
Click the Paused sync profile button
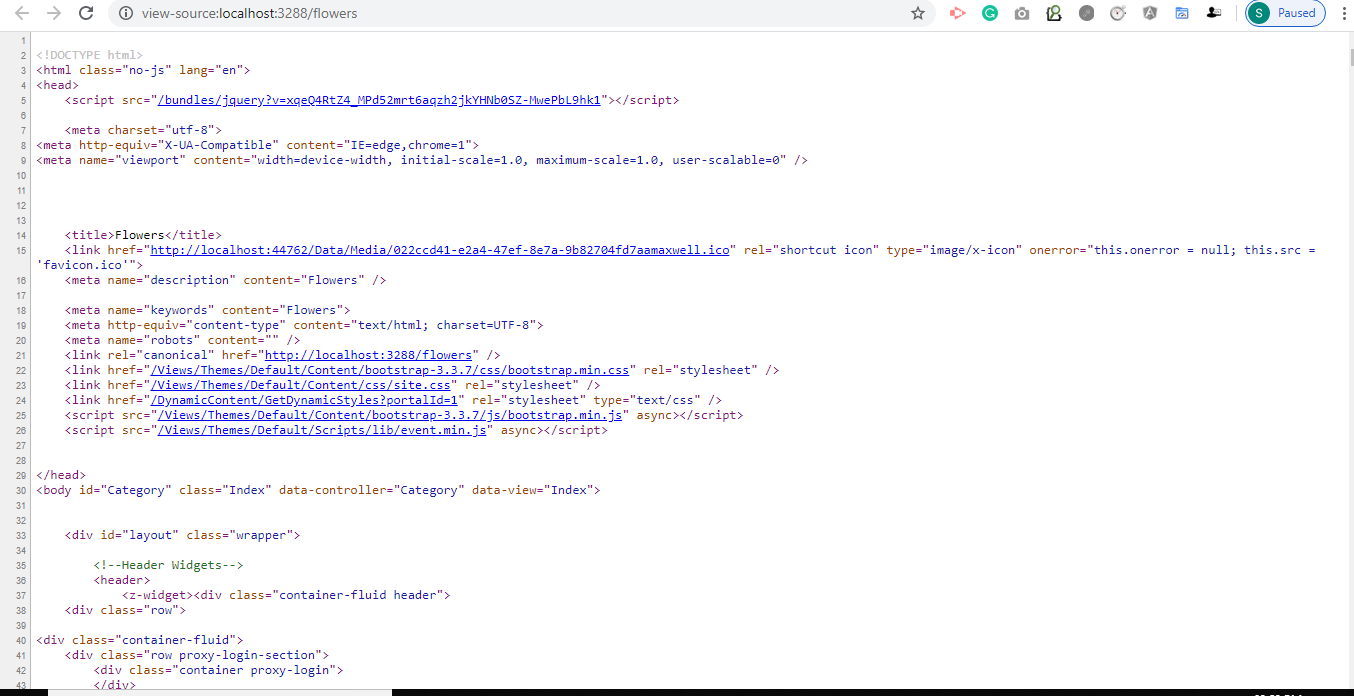tap(1285, 13)
